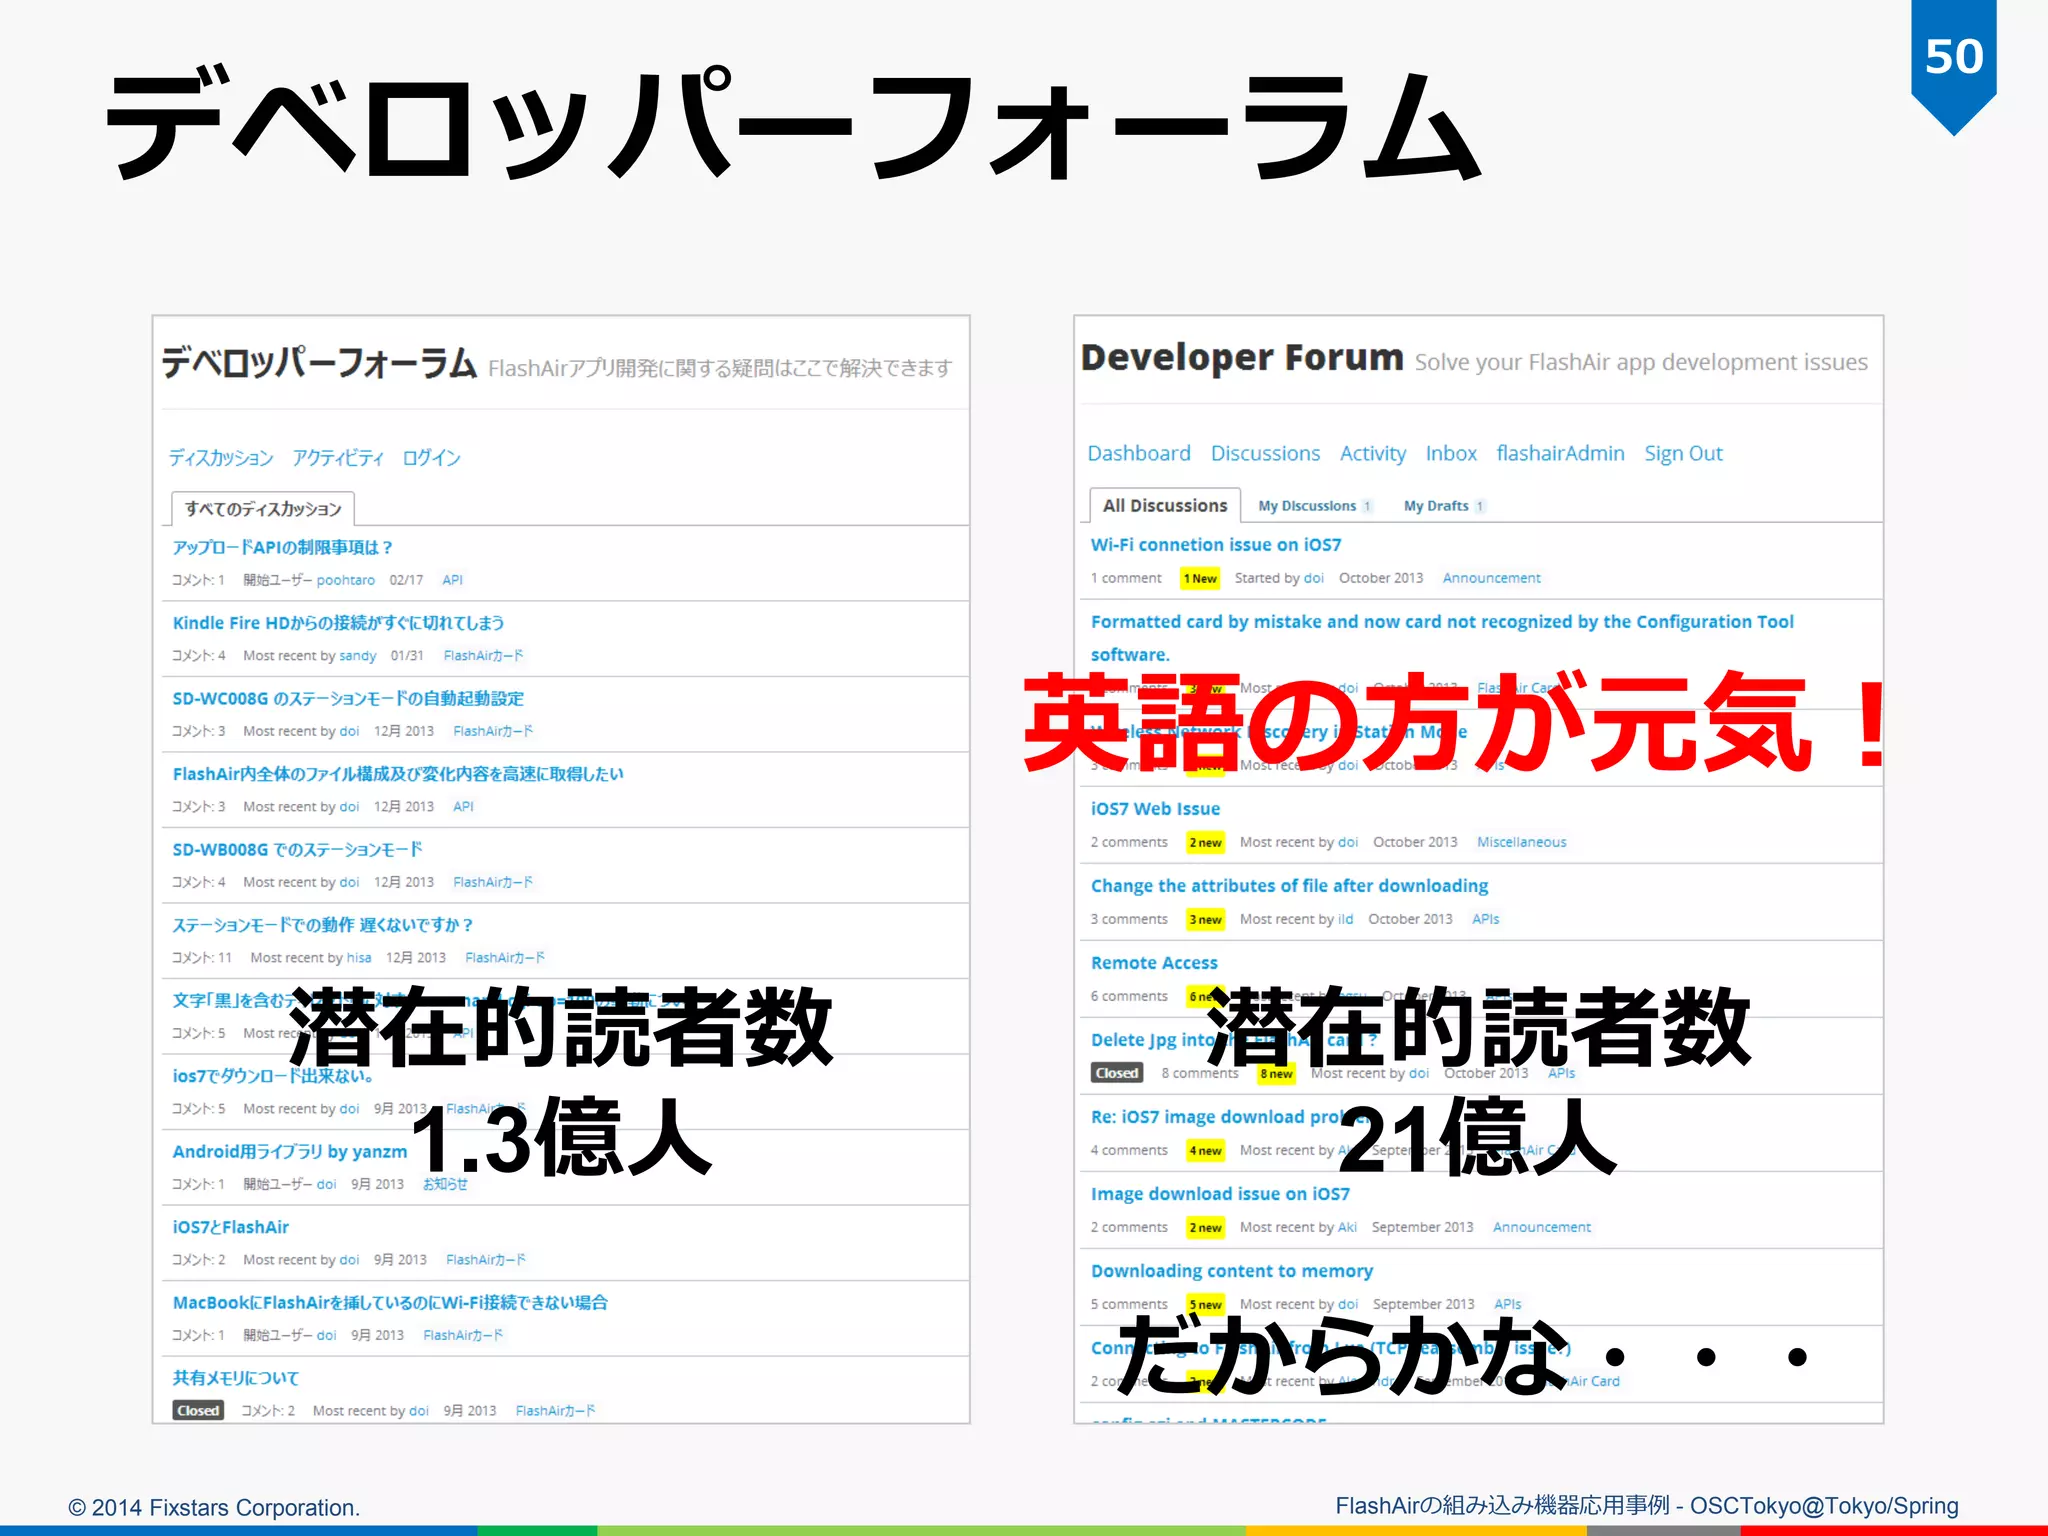Click APIs tag on Downloading content thread
Image resolution: width=2048 pixels, height=1536 pixels.
click(1507, 1304)
